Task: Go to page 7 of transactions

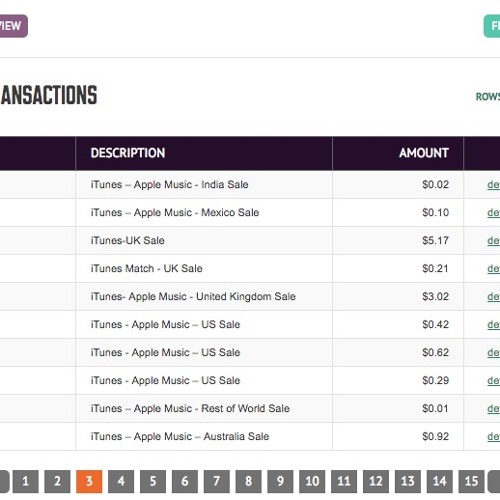Action: coord(217,481)
